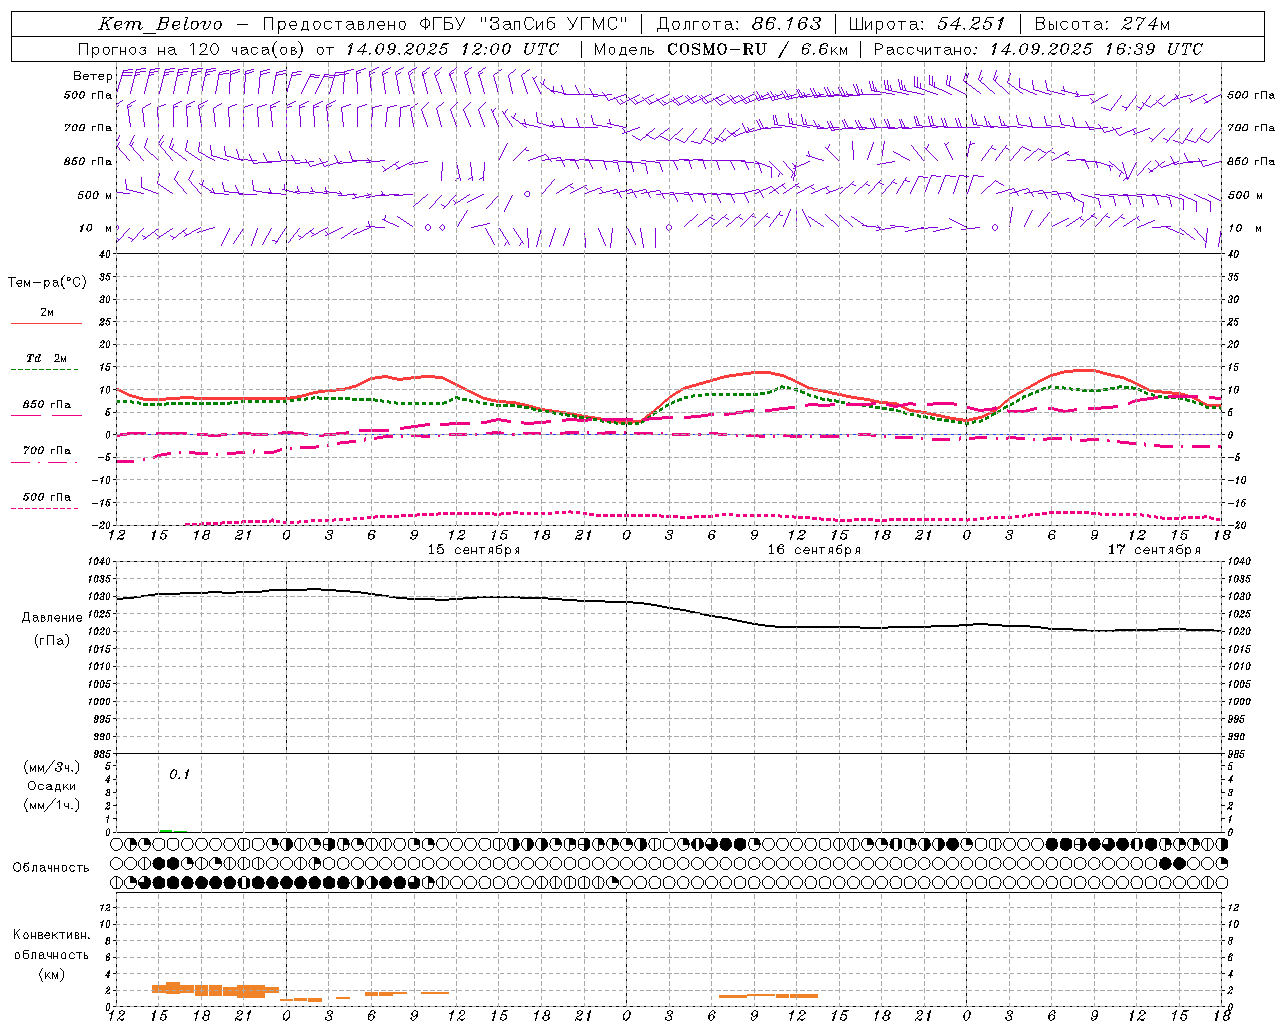Viewport: 1280px width, 1024px height.
Task: Click the Рассчитано: 14.09.2025 16:39 UTC timestamp
Action: (x=1038, y=49)
